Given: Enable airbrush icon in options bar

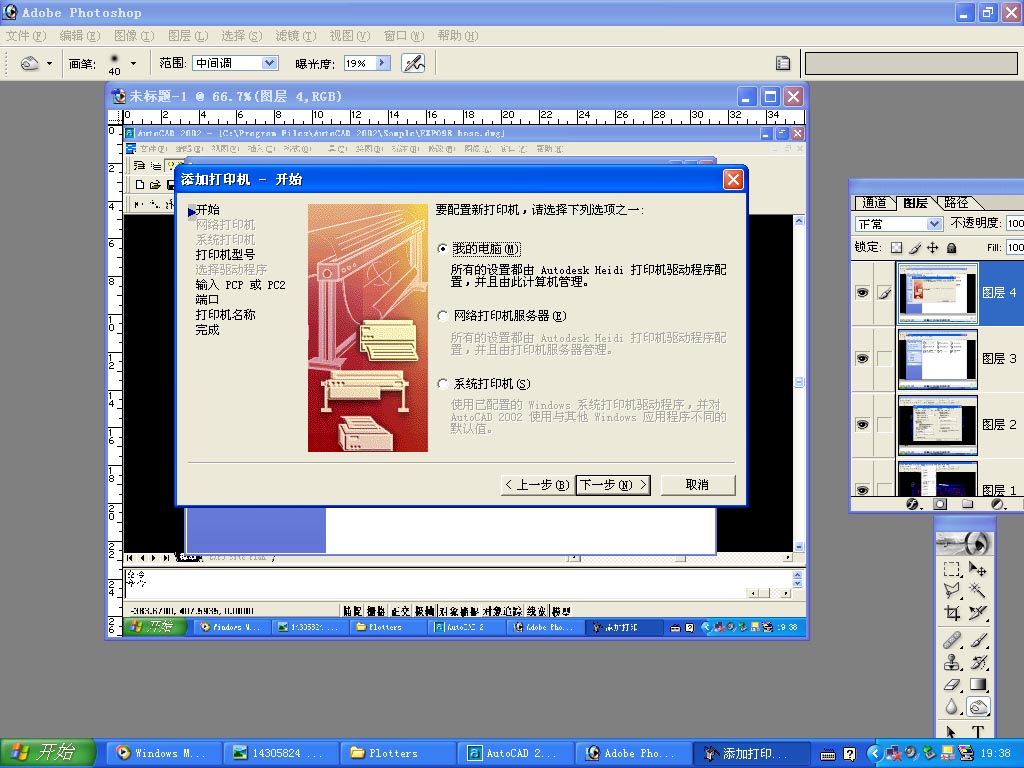Looking at the screenshot, I should [x=413, y=63].
